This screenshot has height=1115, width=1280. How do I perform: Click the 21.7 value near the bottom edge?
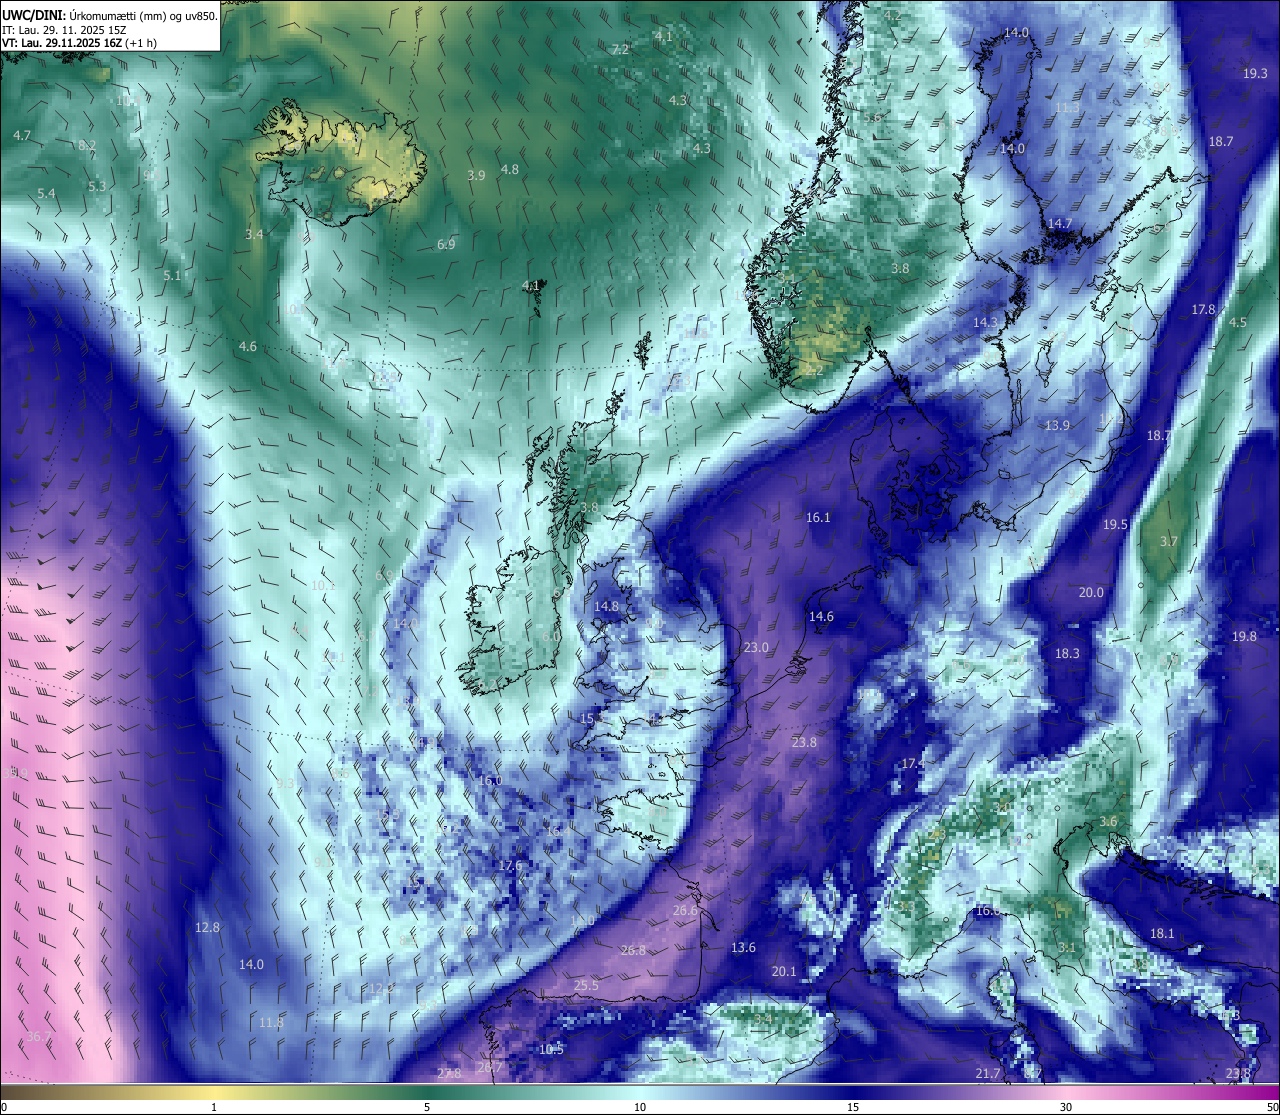click(x=987, y=1073)
